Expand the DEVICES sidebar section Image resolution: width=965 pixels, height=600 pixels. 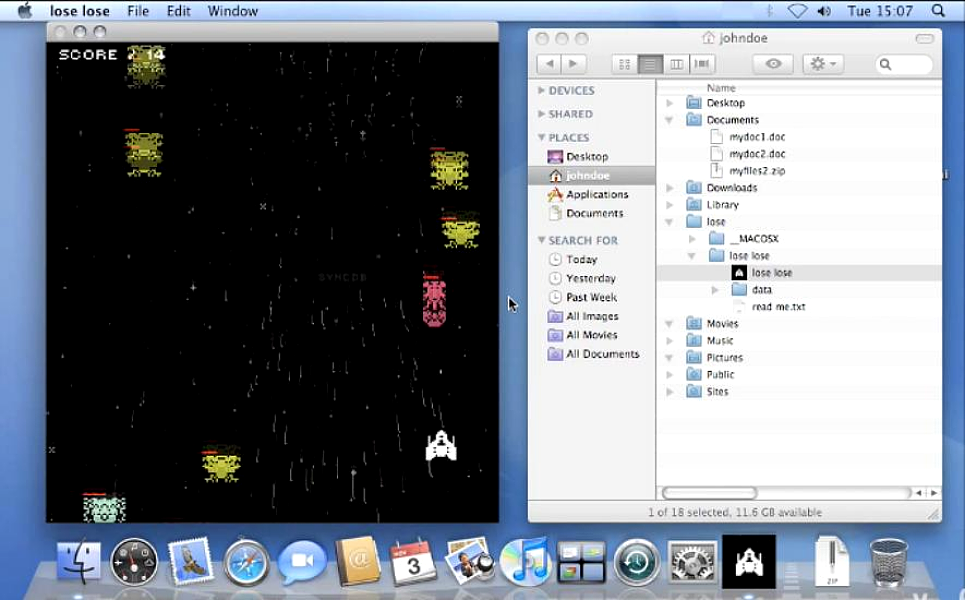(x=541, y=90)
